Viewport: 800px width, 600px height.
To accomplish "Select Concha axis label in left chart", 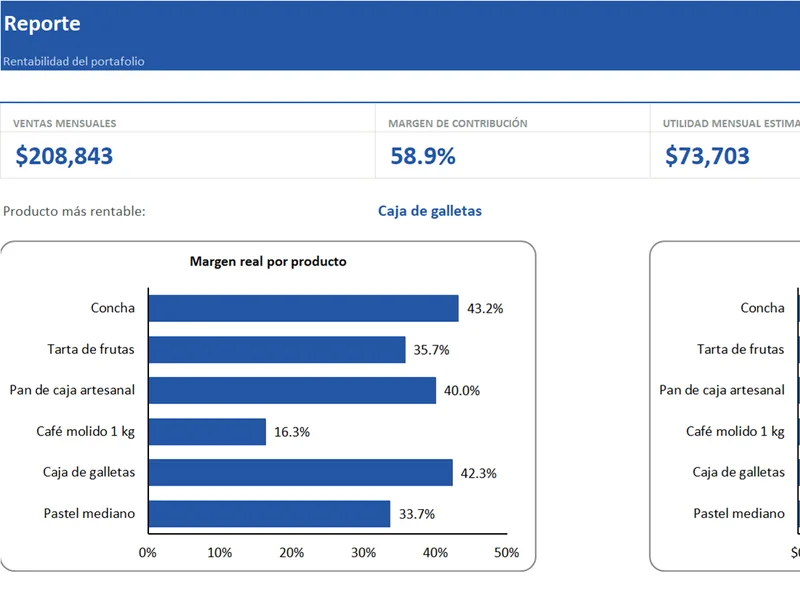I will click(x=113, y=308).
